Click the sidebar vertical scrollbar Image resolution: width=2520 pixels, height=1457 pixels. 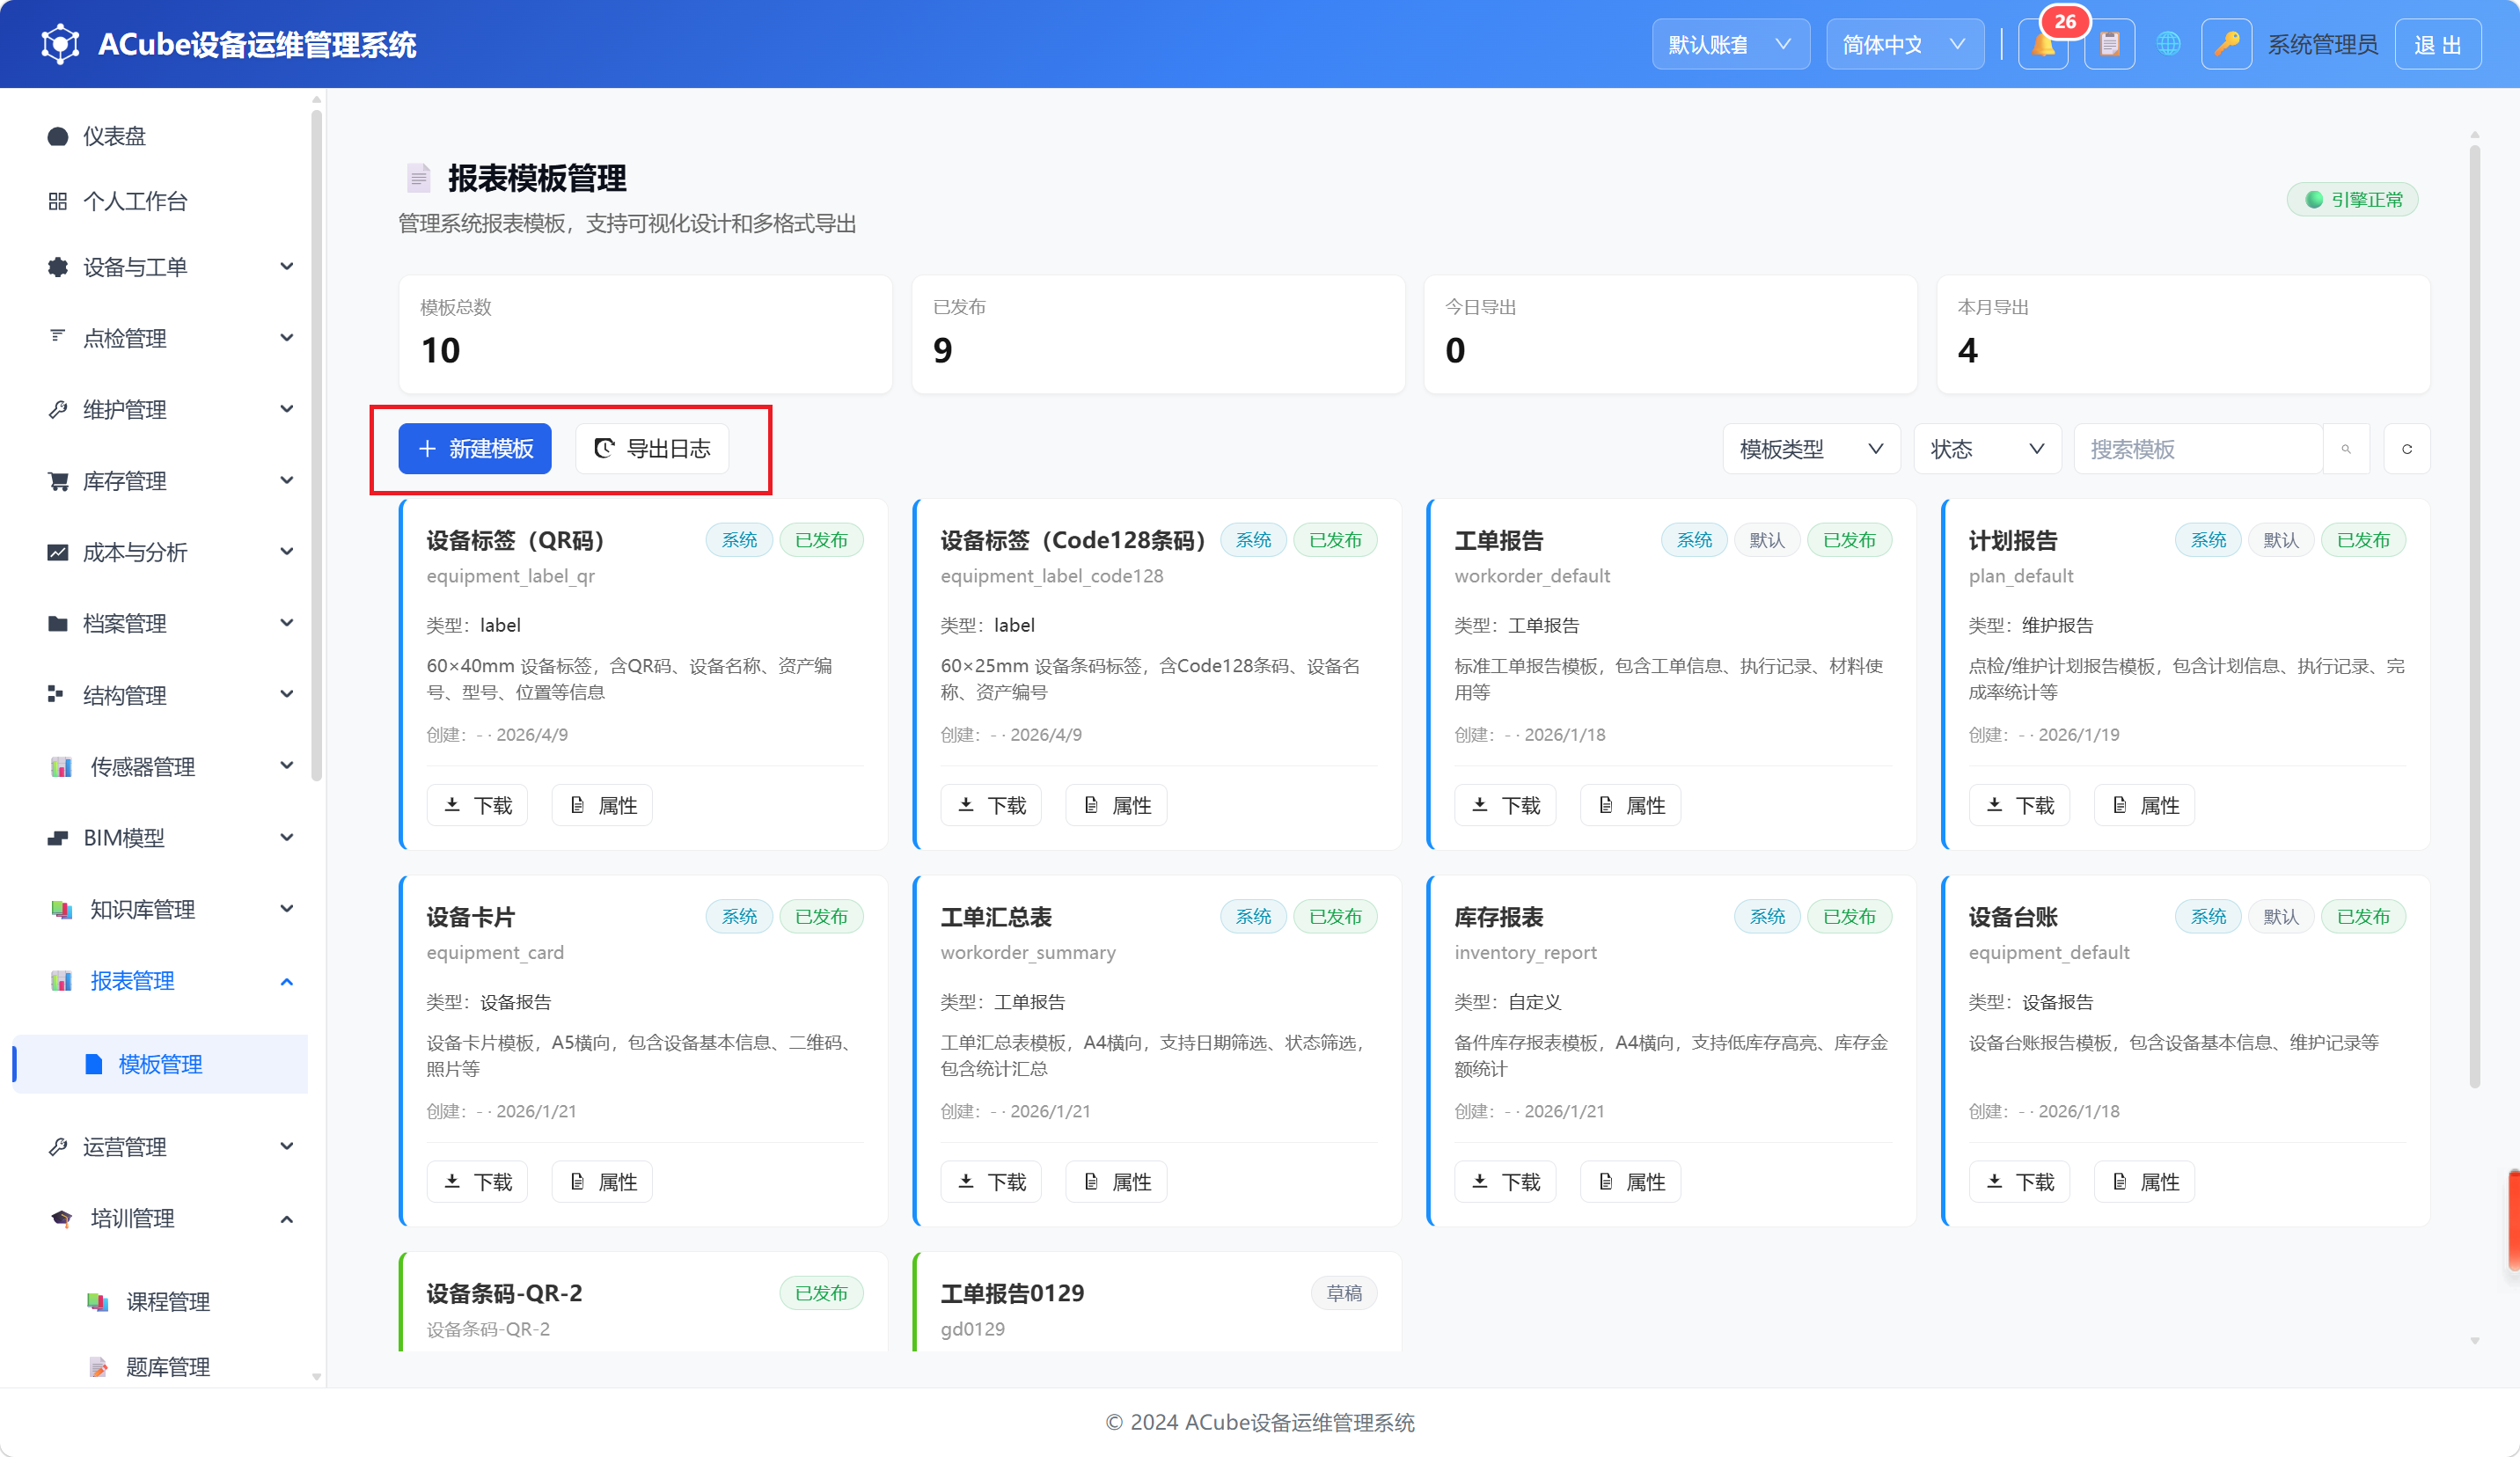(x=317, y=445)
